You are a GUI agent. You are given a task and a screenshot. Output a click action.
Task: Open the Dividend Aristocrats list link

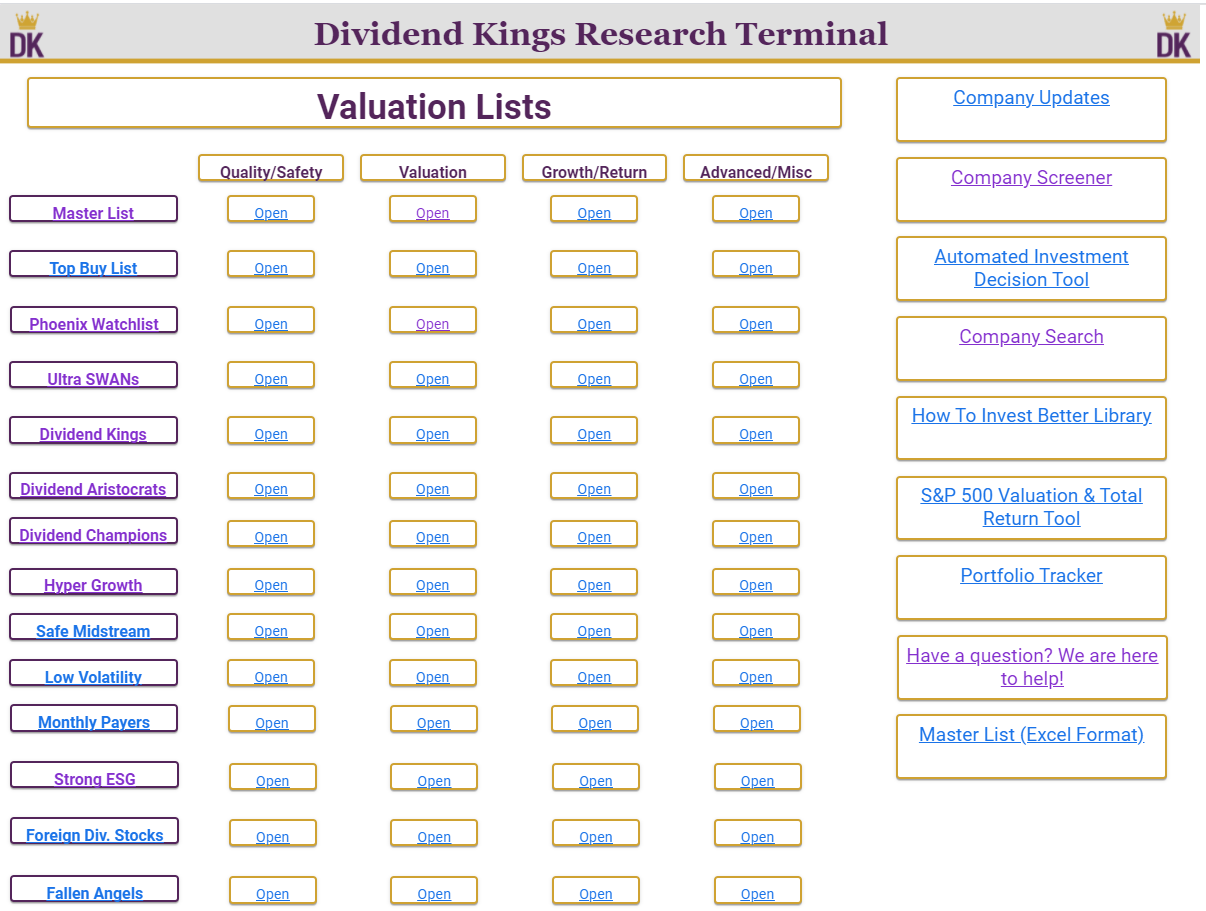click(93, 489)
